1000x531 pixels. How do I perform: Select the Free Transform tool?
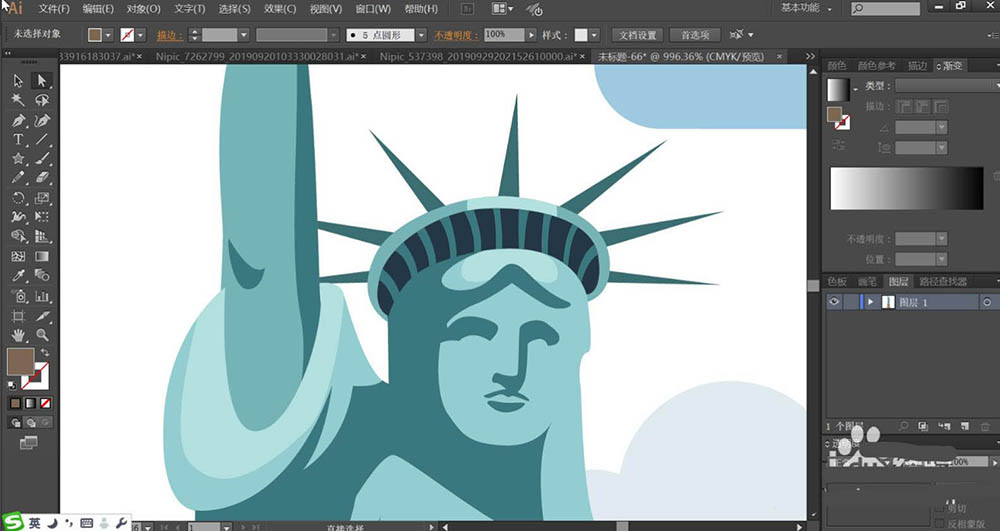(42, 217)
